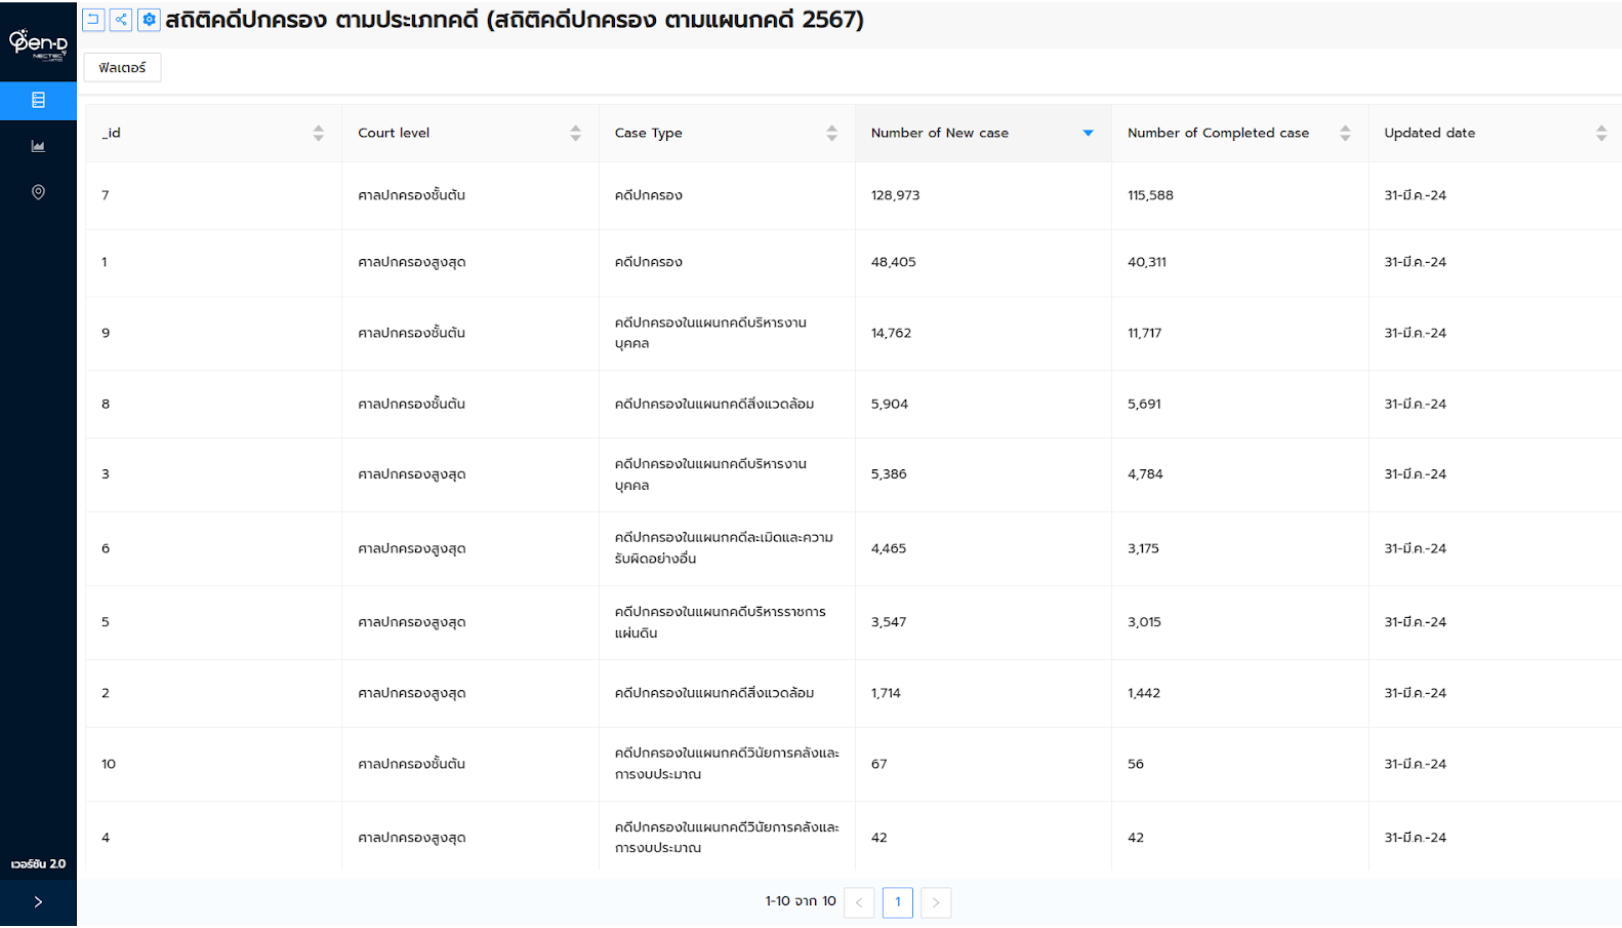The image size is (1622, 928).
Task: Click the row with 128,973 new cases
Action: [x=895, y=196]
